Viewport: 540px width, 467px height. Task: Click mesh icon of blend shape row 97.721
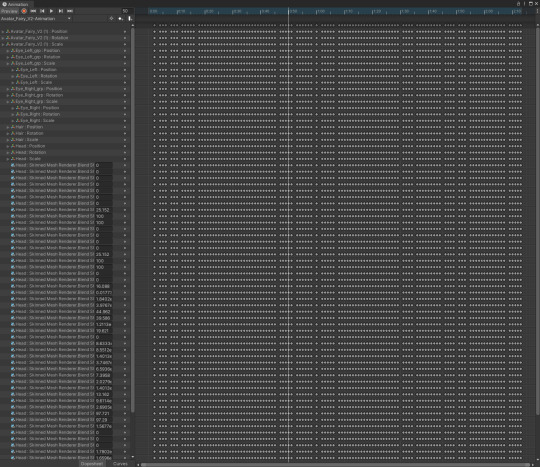13,413
